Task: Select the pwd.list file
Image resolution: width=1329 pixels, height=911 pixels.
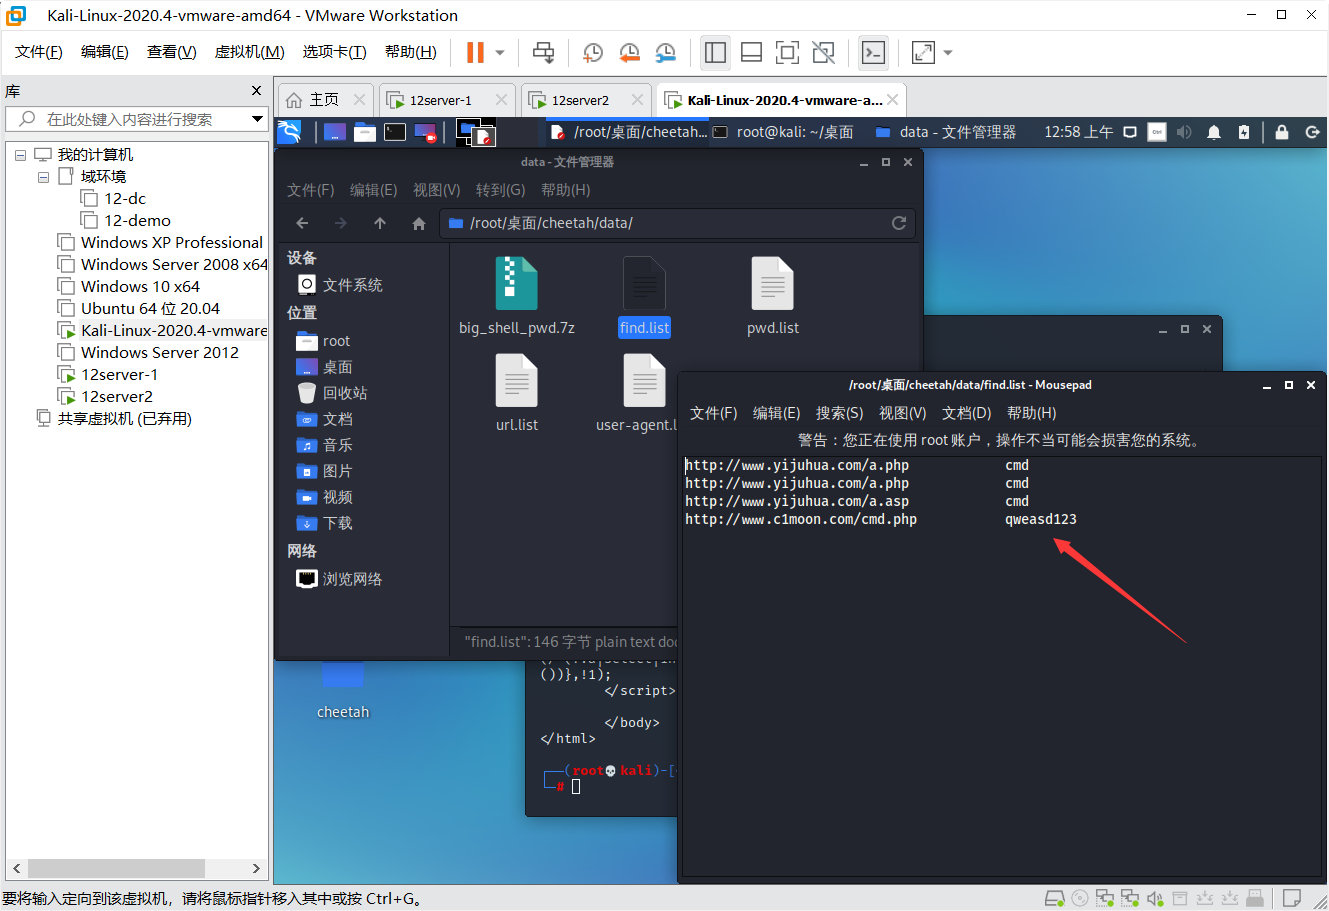Action: [773, 297]
